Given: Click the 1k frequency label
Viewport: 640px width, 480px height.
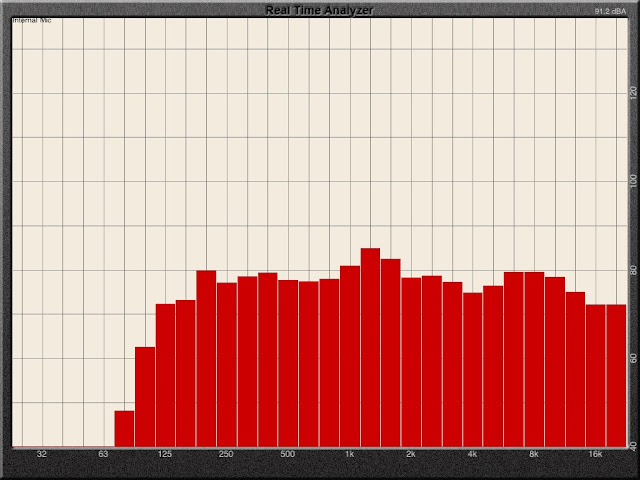Looking at the screenshot, I should point(349,454).
